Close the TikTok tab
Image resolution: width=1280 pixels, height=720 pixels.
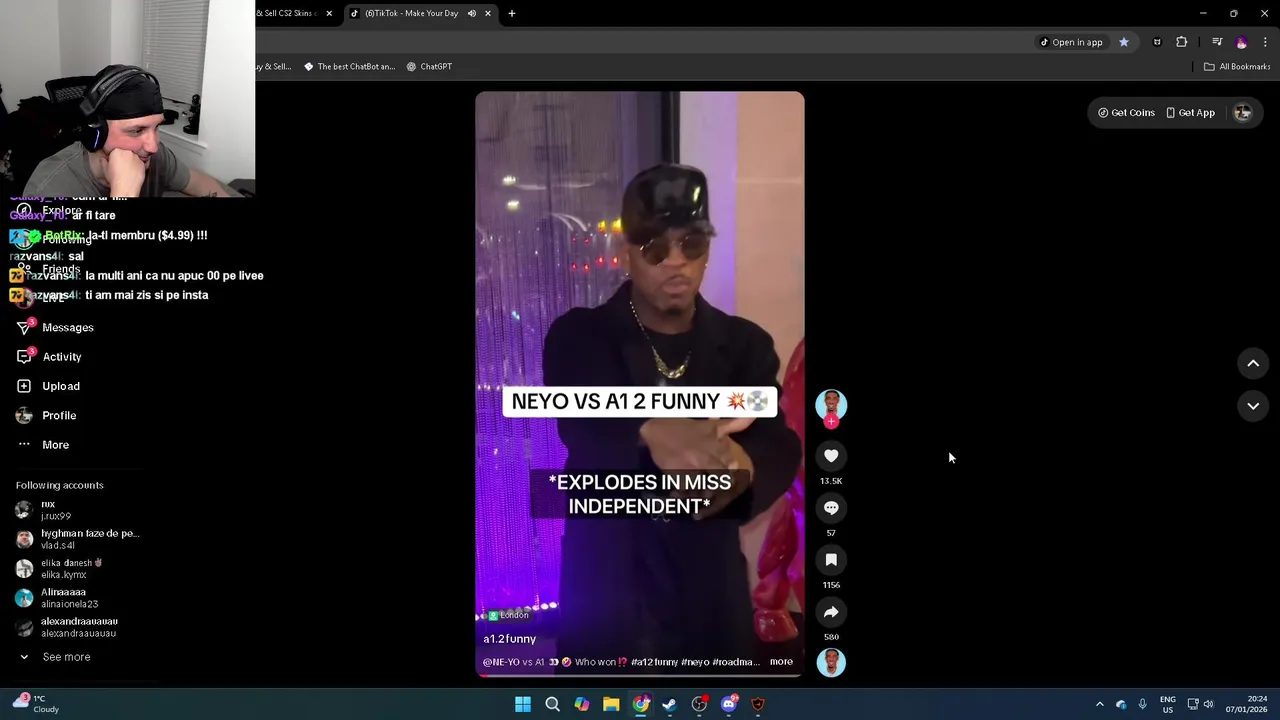488,14
